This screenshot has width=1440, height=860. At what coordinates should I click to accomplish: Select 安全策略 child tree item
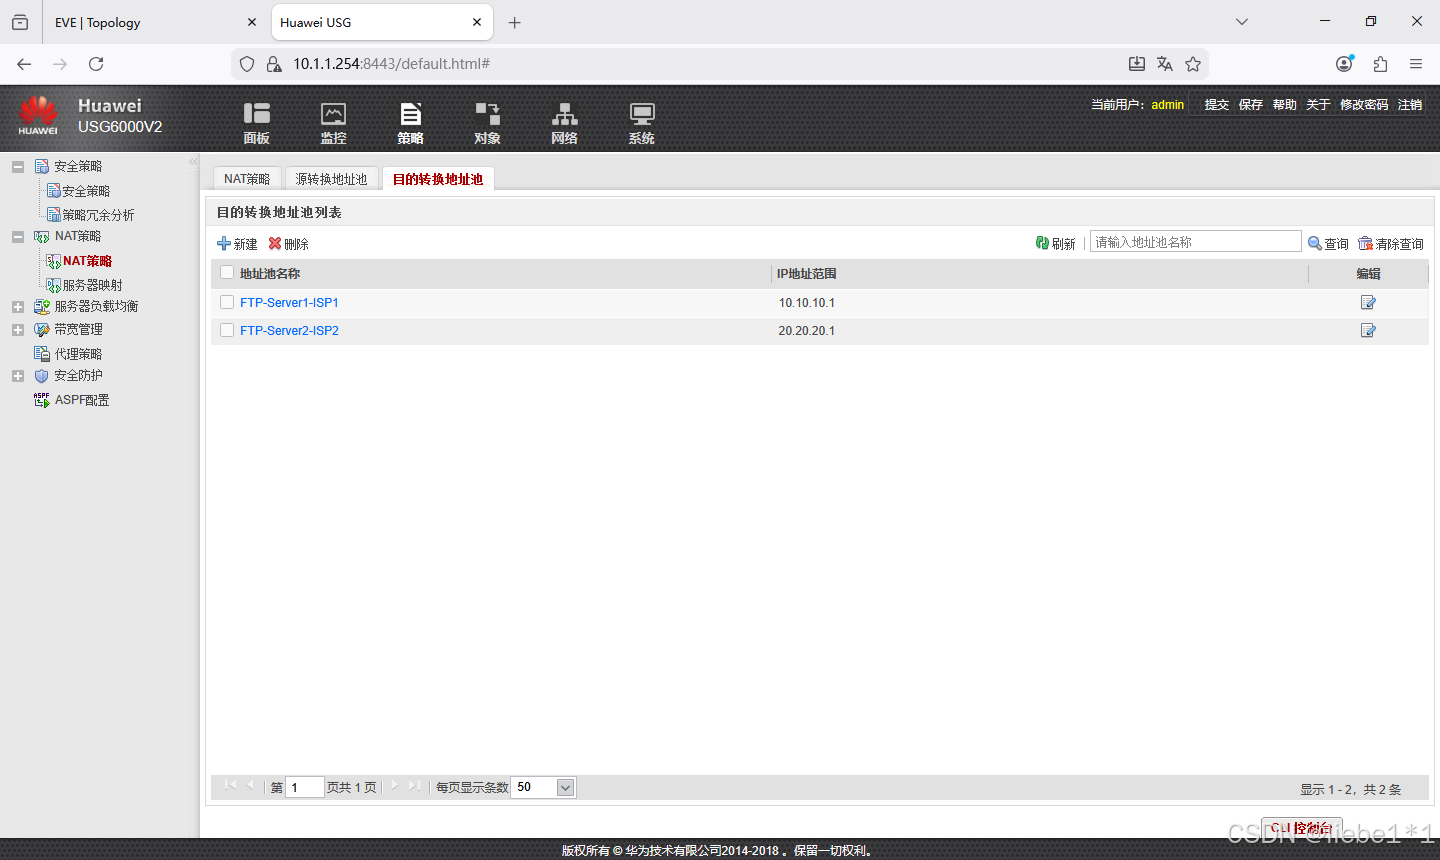coord(78,191)
